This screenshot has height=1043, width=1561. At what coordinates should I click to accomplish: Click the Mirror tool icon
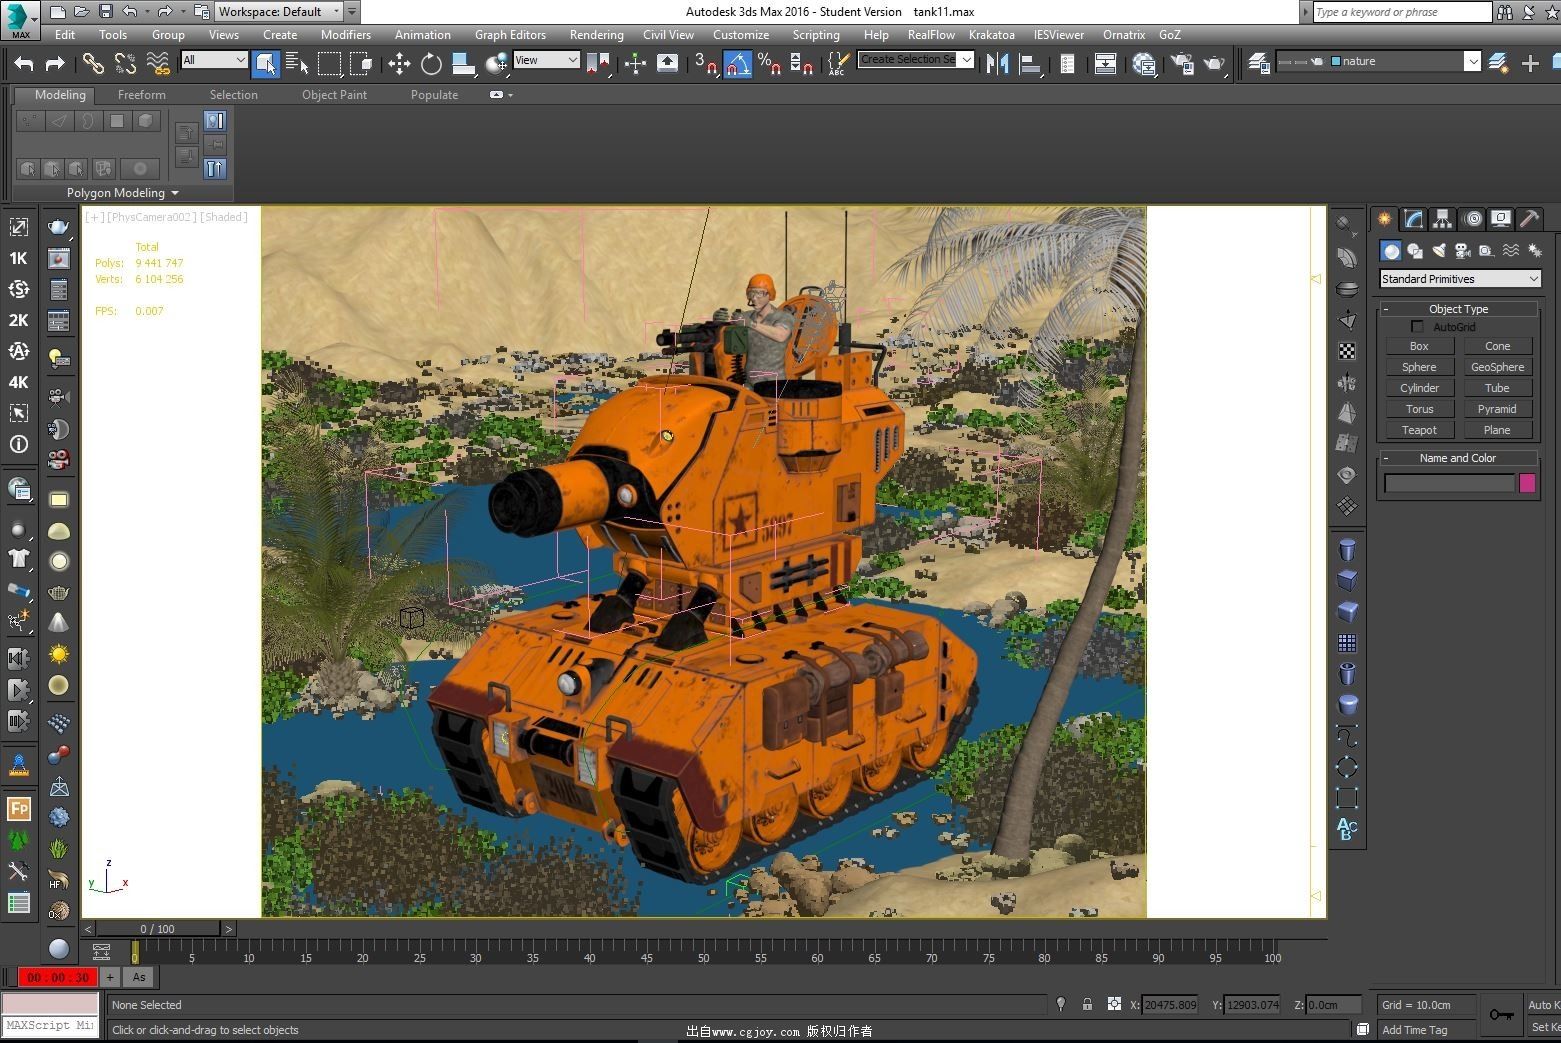pyautogui.click(x=997, y=63)
